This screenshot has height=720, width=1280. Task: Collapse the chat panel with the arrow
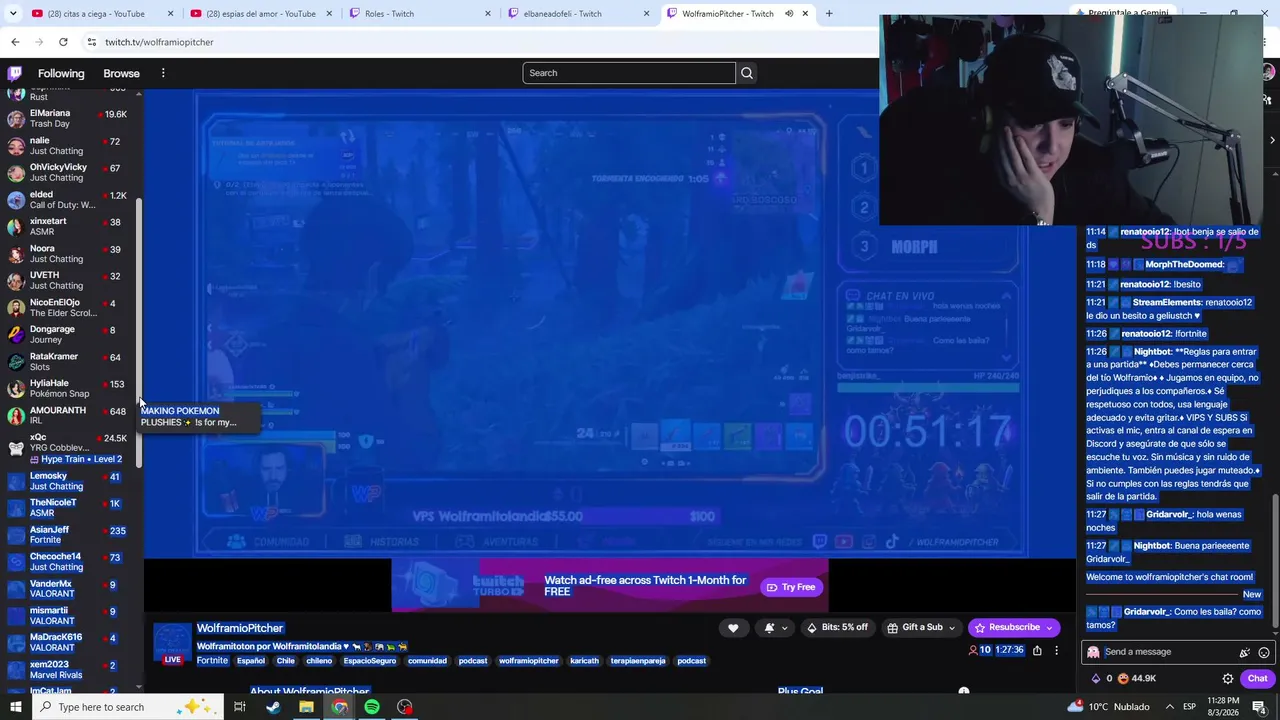pos(1272,140)
